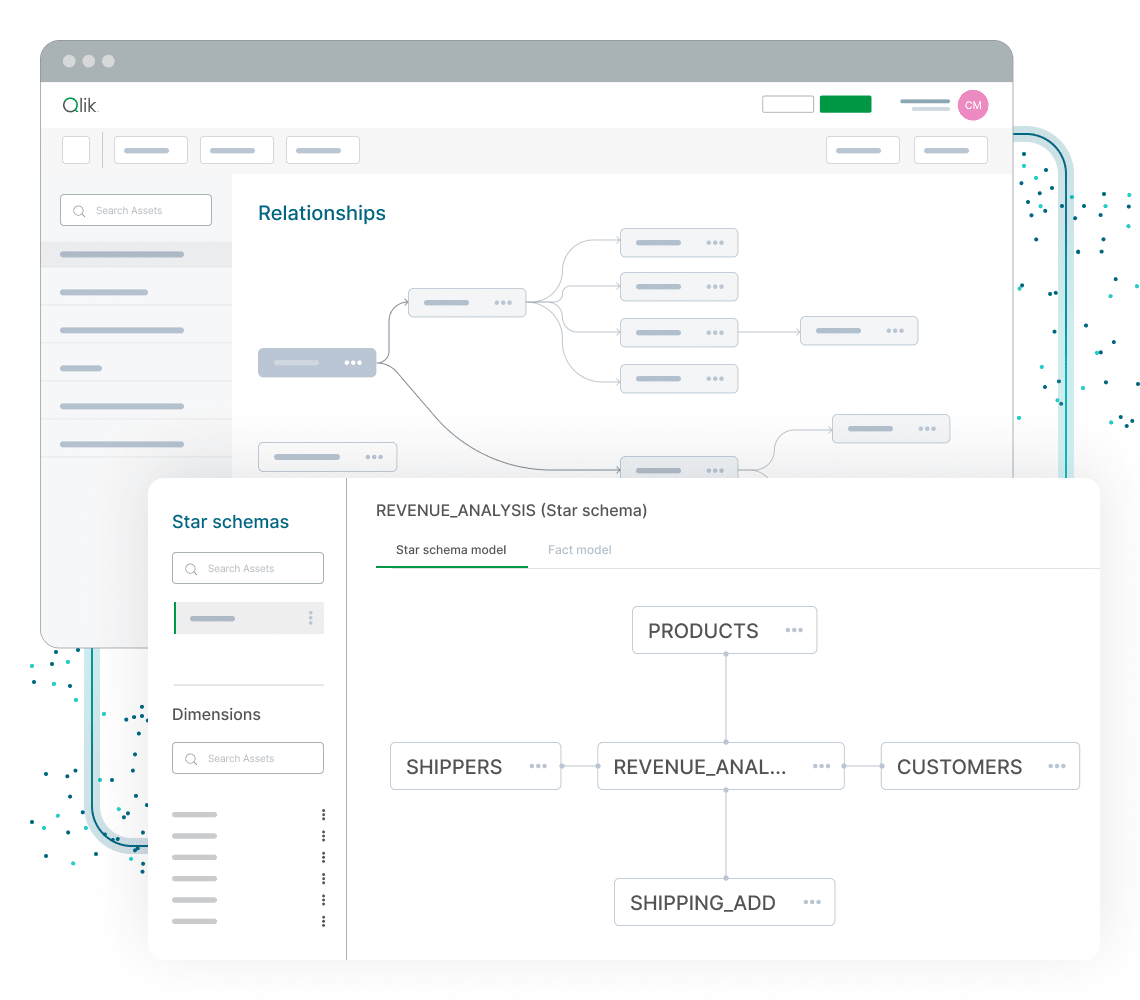Select the SHIPPING_ADD table node
Viewport: 1140px width, 1000px height.
pyautogui.click(x=724, y=902)
